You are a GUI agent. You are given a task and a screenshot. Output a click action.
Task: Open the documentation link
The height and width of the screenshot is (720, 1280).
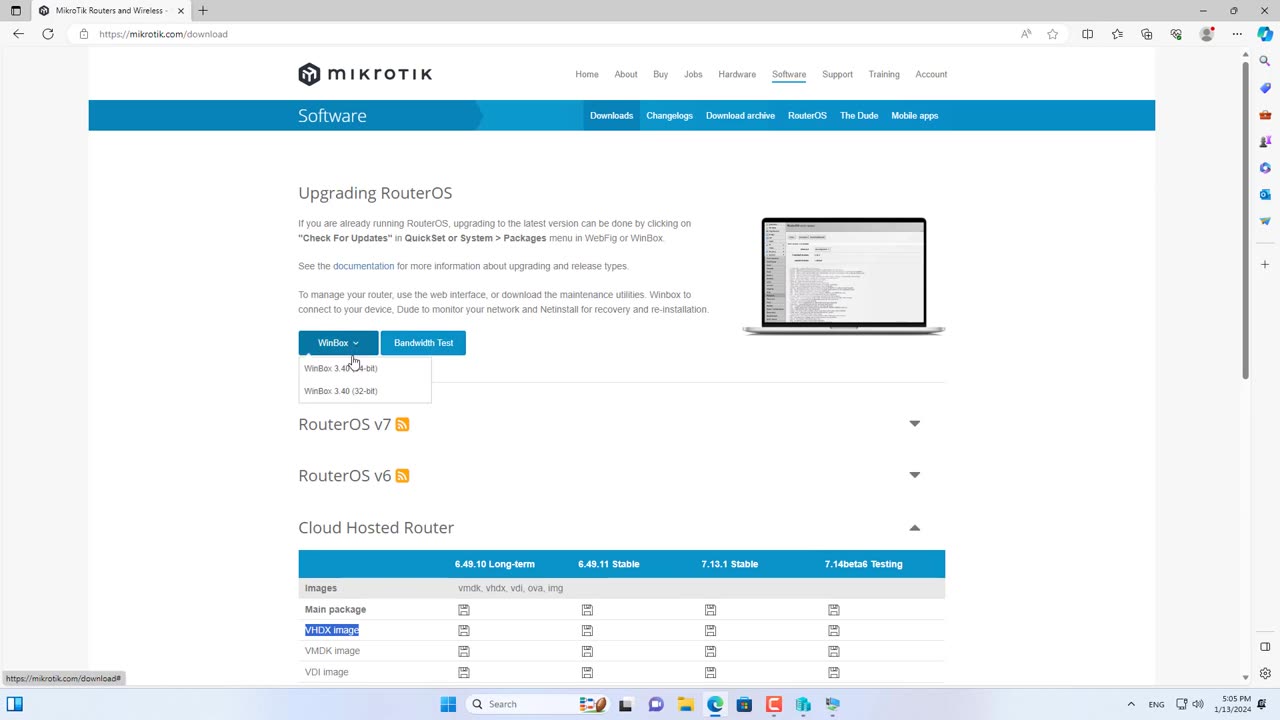(x=363, y=266)
